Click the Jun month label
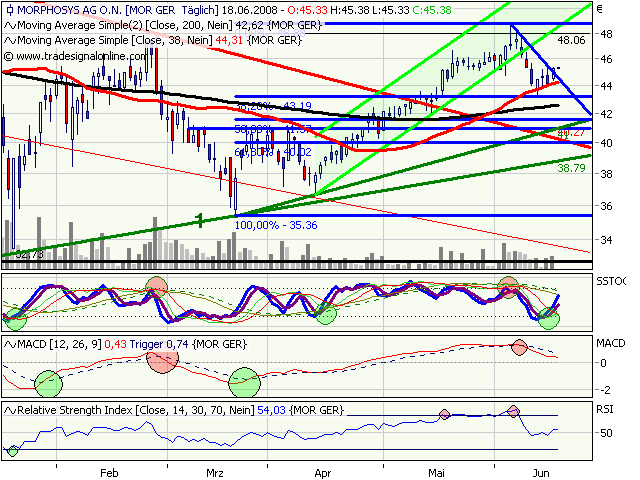The width and height of the screenshot is (640, 480). (541, 473)
